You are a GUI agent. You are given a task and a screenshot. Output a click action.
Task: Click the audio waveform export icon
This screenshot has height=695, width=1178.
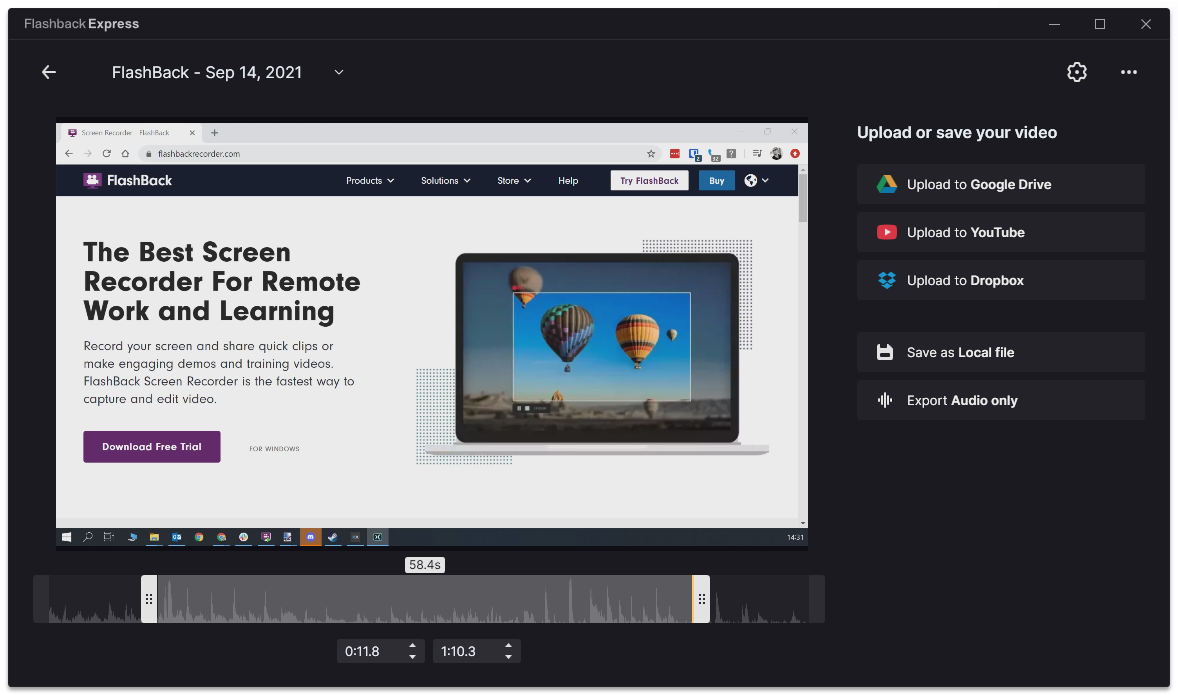(x=885, y=400)
